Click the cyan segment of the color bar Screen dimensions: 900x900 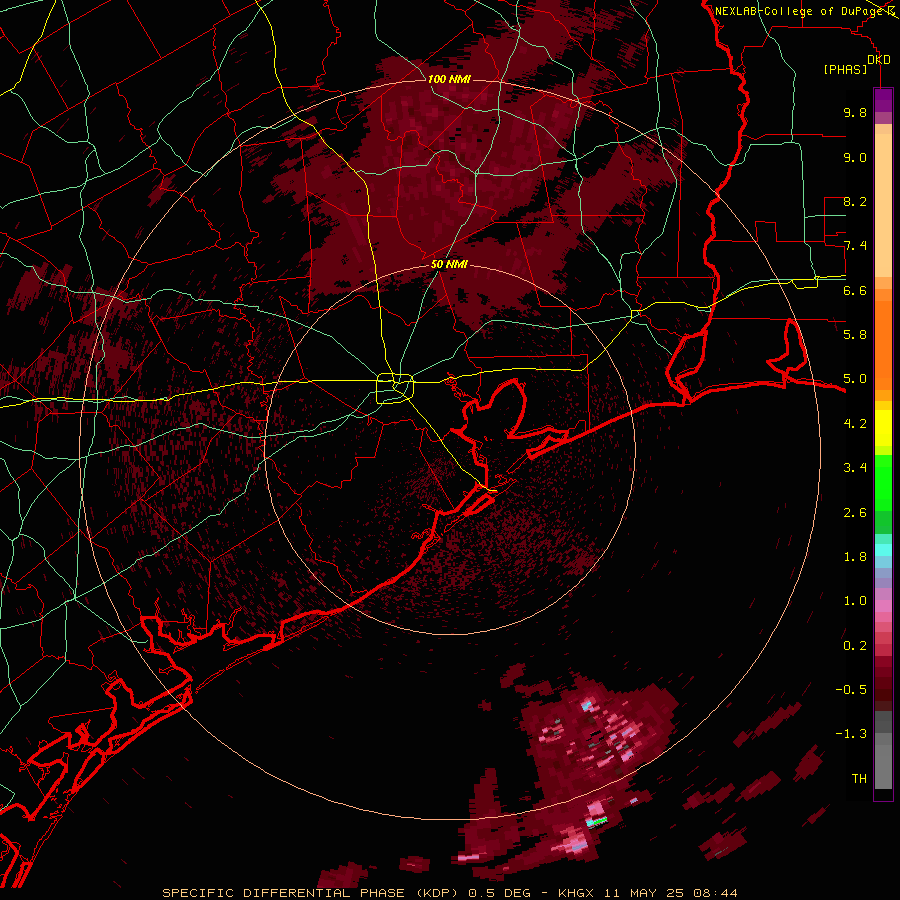pyautogui.click(x=883, y=550)
